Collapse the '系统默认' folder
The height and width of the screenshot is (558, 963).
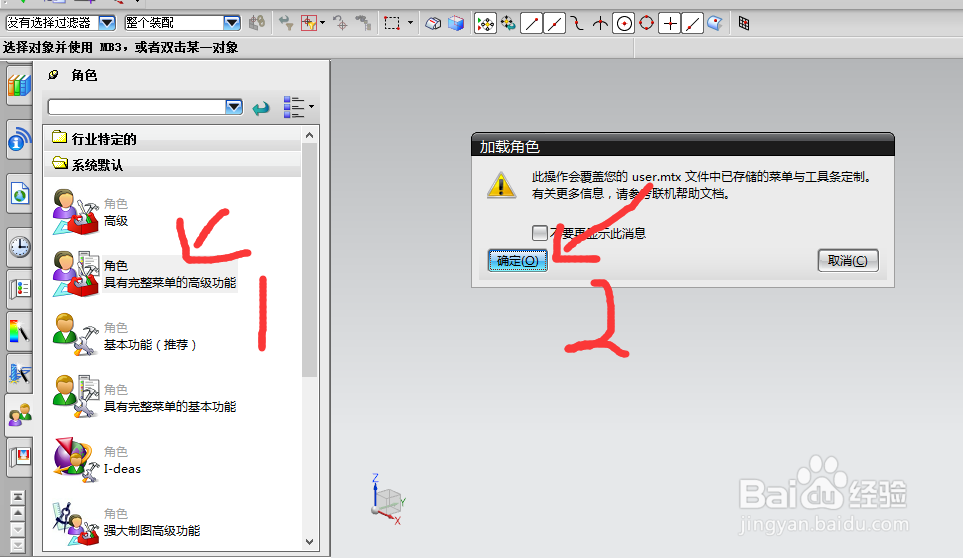(x=172, y=165)
